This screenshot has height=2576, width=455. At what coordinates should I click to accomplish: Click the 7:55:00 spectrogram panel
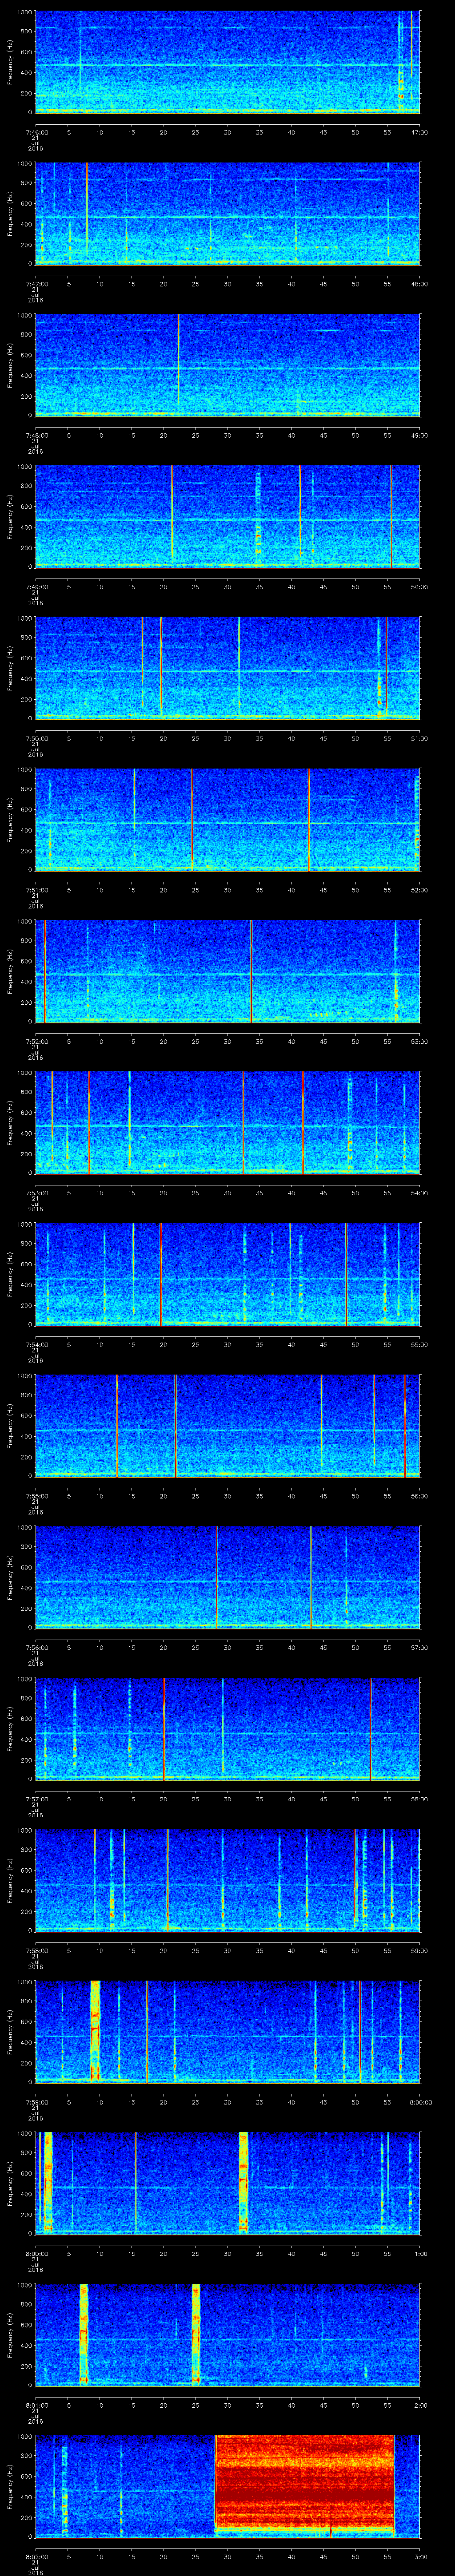tap(228, 1427)
